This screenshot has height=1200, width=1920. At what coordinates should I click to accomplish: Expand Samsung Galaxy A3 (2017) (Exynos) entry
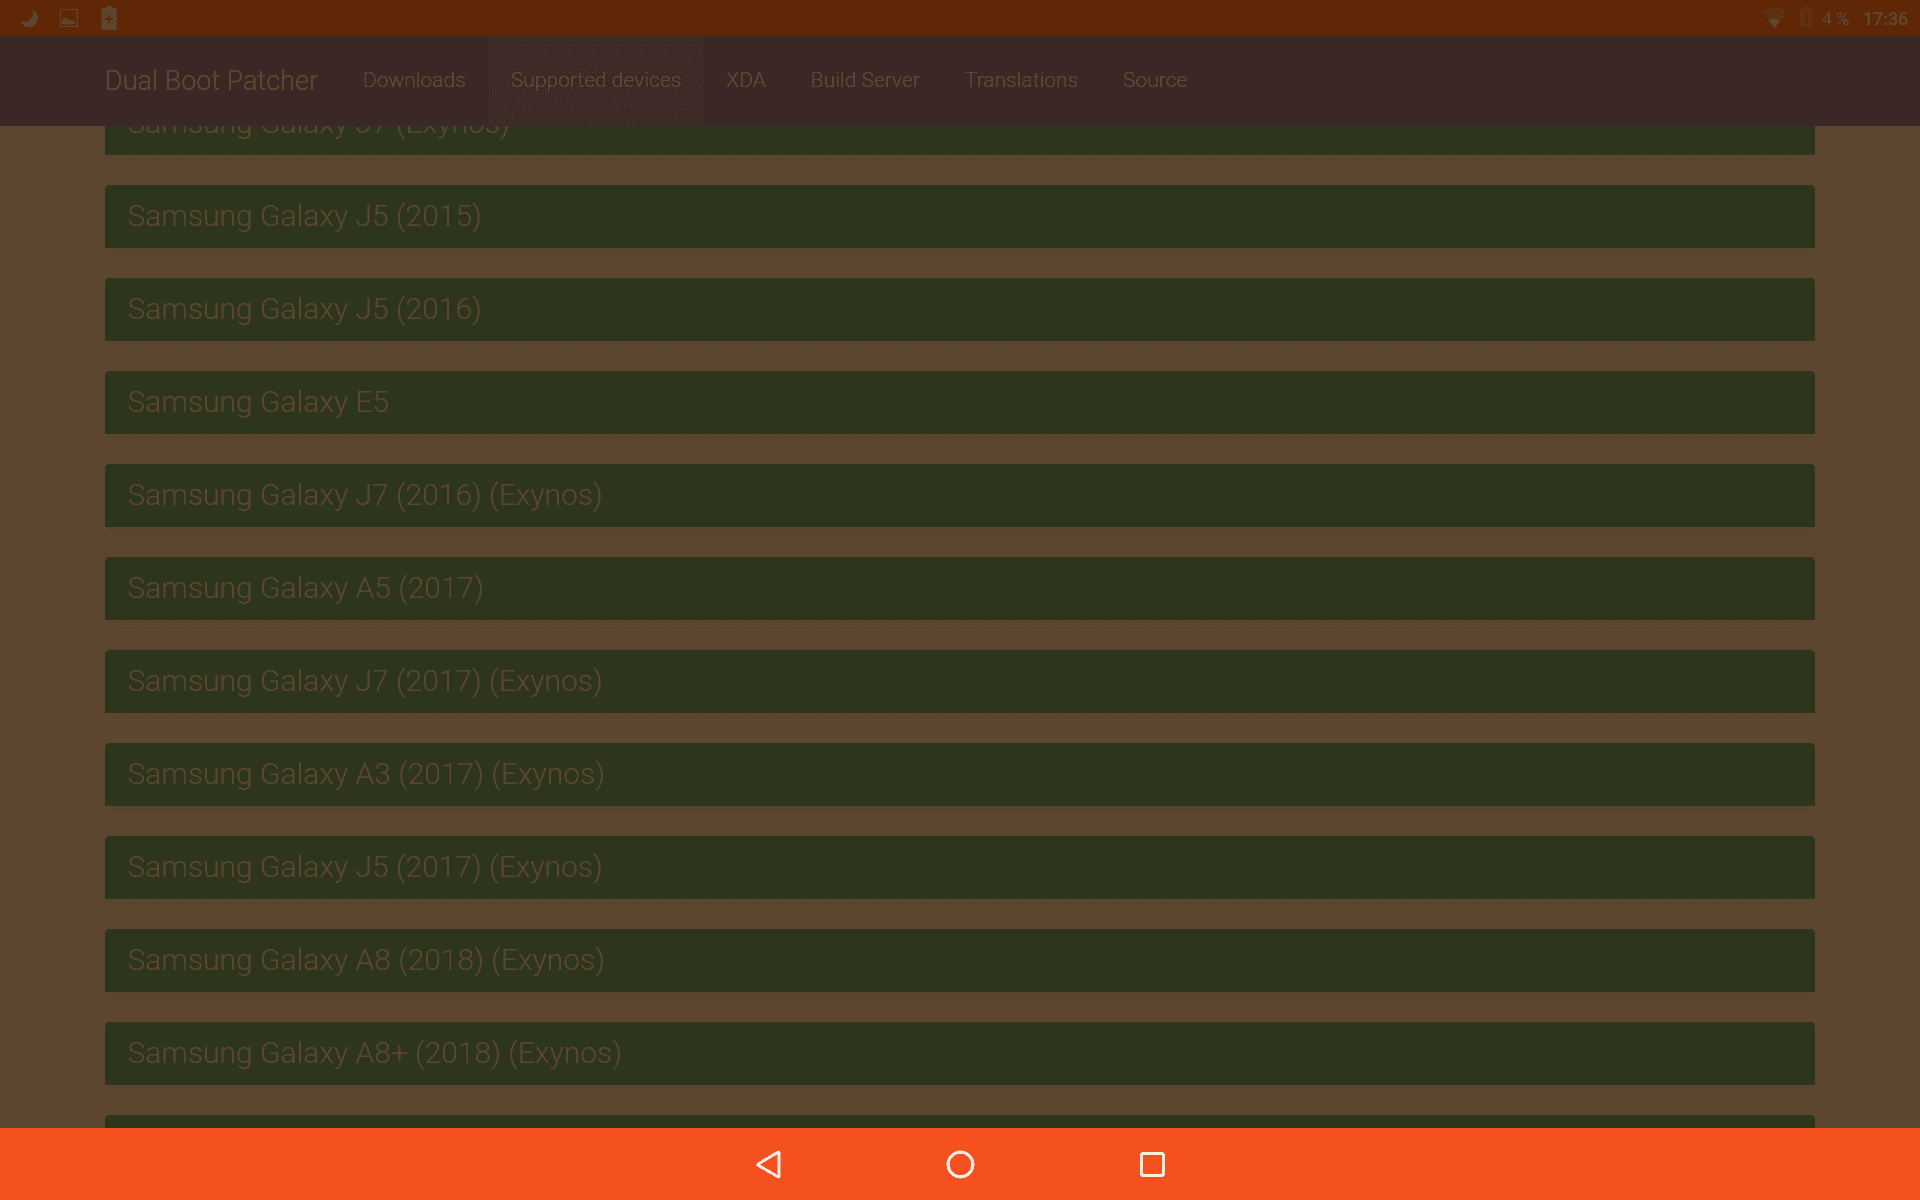pyautogui.click(x=960, y=774)
